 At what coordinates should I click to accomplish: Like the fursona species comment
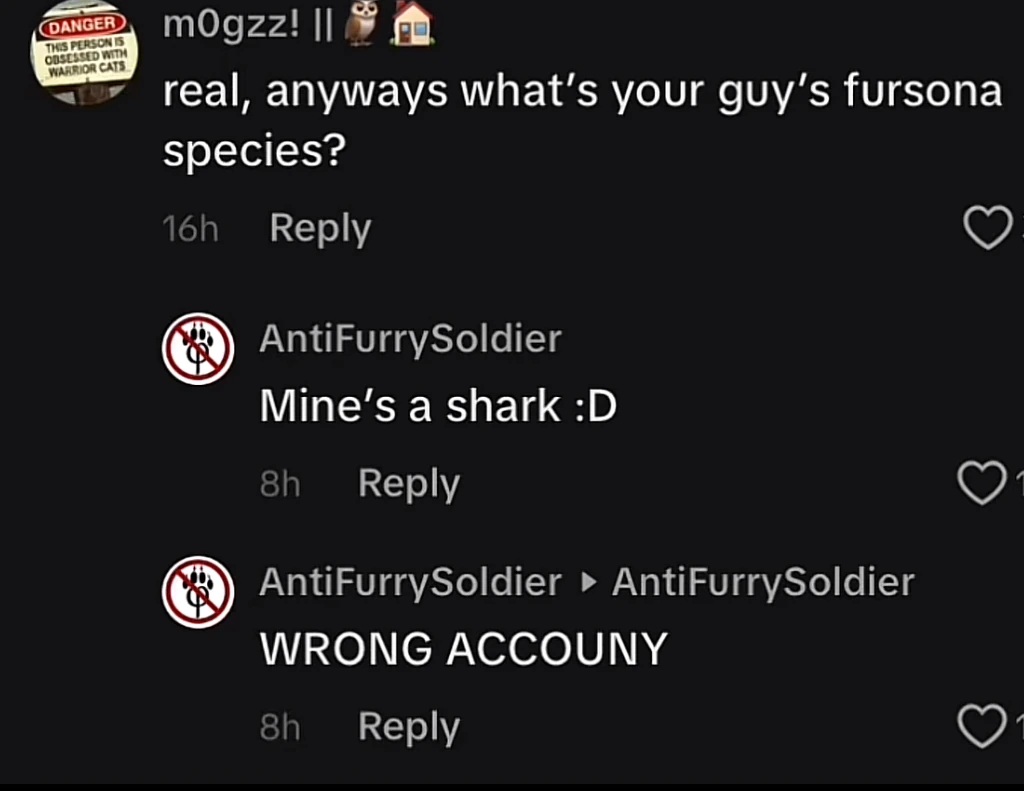tap(988, 228)
